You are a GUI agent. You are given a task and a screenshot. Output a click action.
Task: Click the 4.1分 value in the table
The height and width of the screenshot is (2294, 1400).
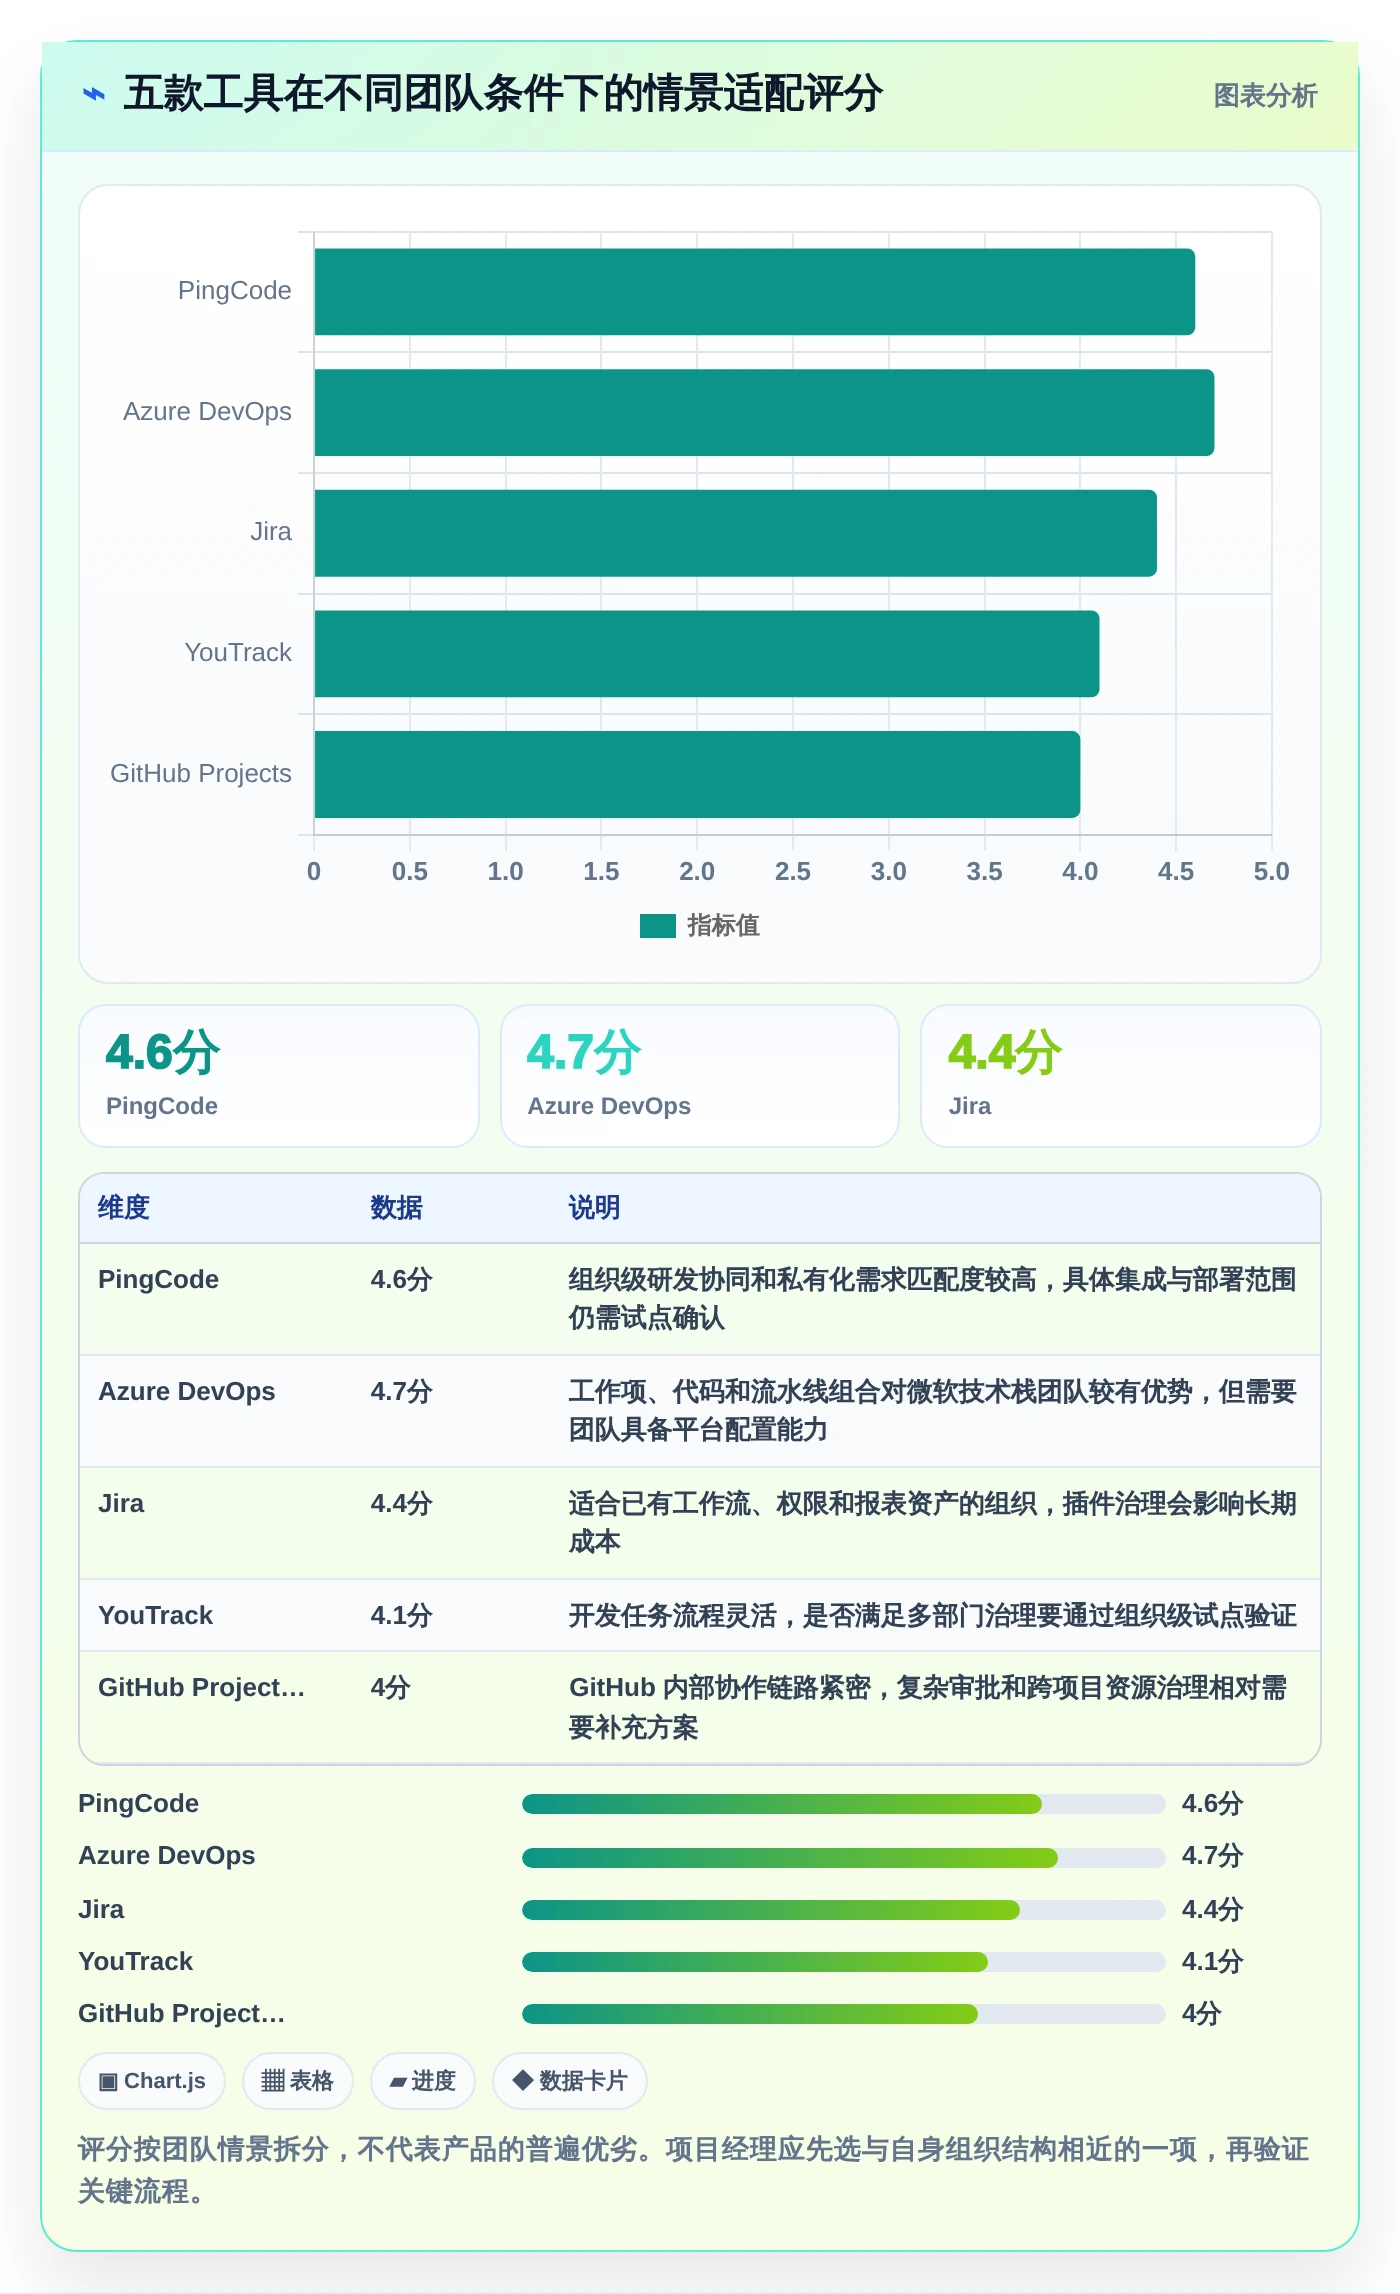401,1616
